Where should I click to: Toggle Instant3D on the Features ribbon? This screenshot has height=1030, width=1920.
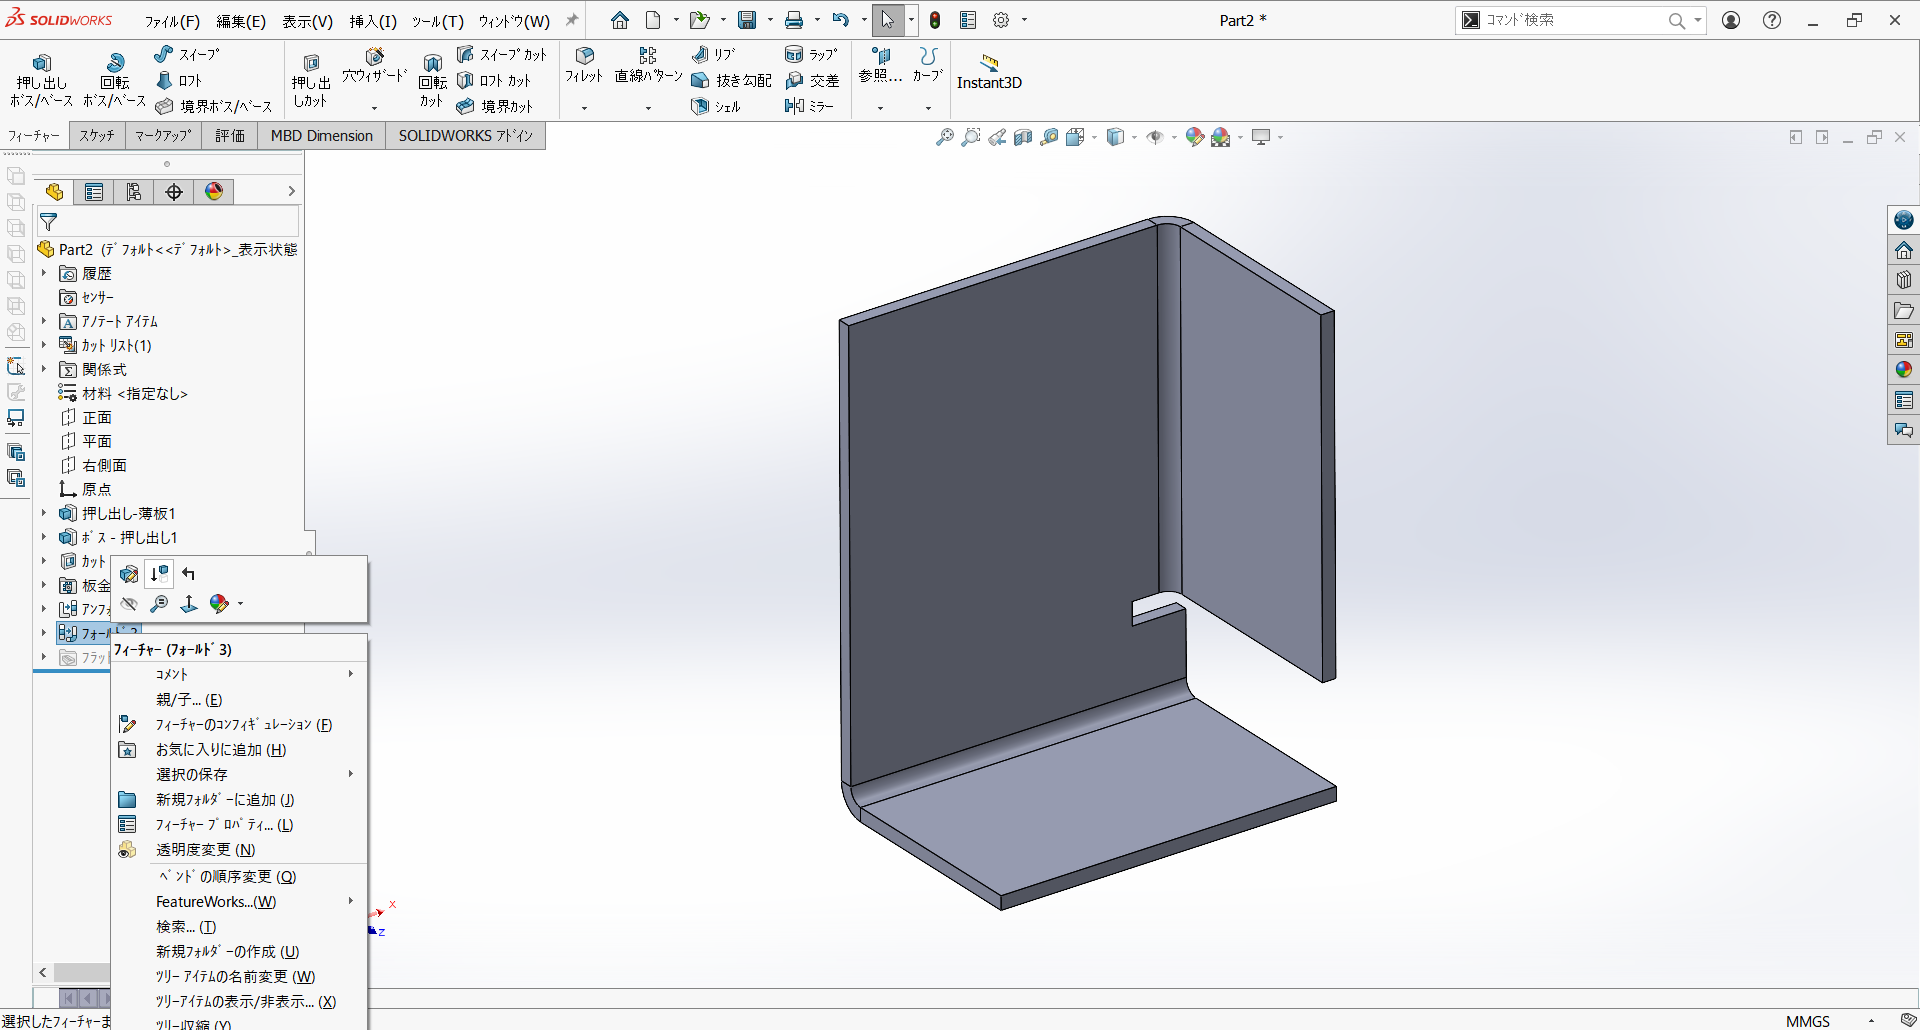pyautogui.click(x=989, y=72)
